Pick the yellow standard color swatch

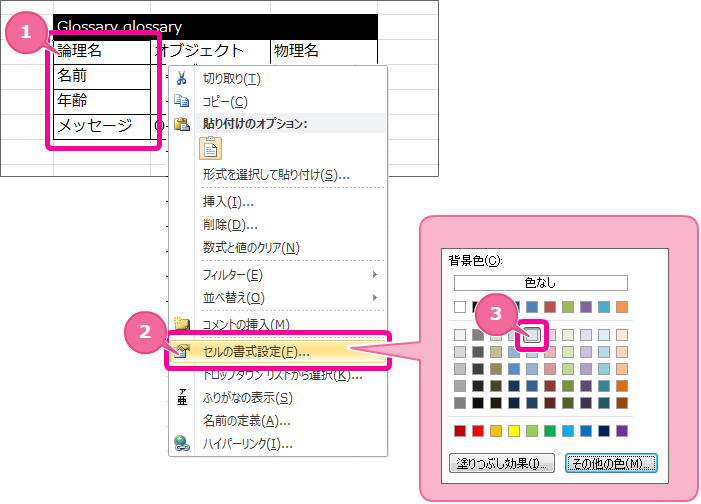click(514, 431)
